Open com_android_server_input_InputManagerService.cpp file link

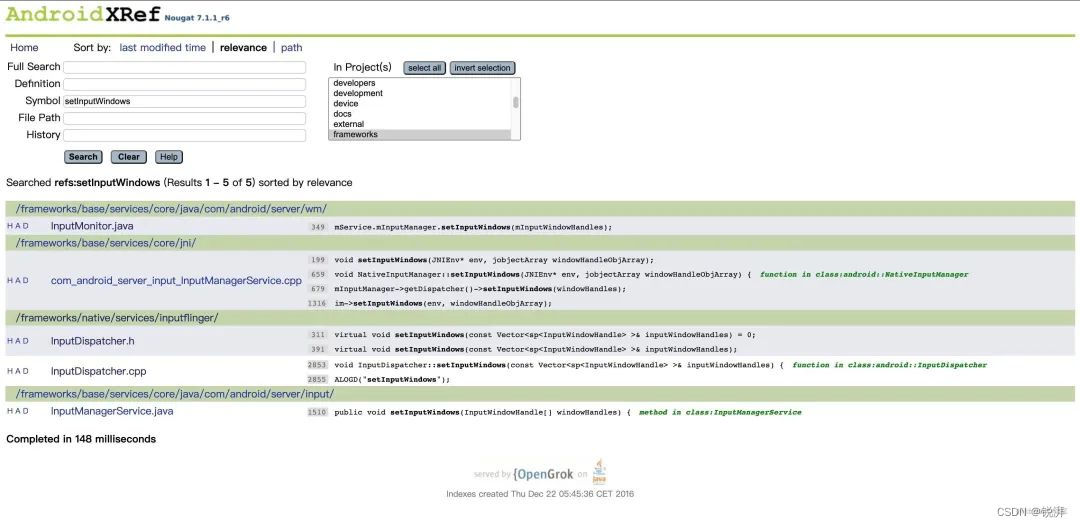pyautogui.click(x=176, y=281)
